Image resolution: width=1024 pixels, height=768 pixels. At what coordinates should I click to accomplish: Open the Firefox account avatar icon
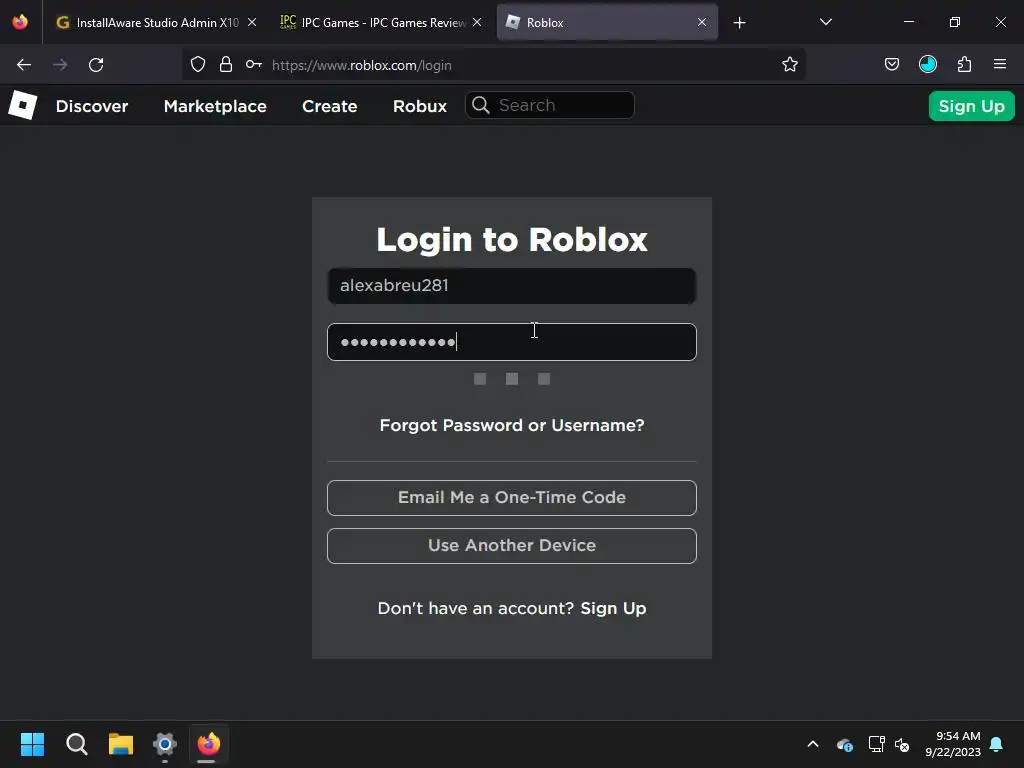tap(927, 64)
